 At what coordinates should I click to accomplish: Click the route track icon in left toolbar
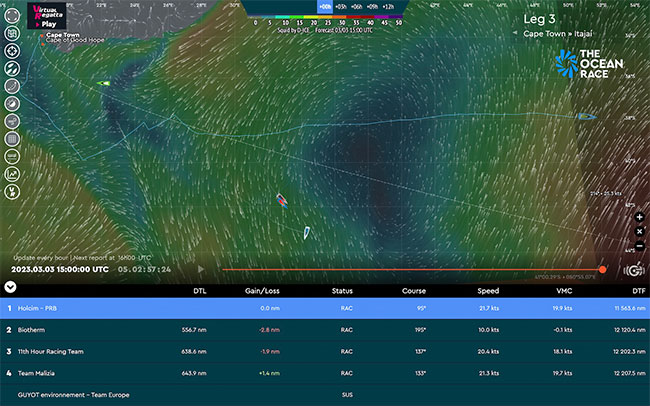[12, 86]
